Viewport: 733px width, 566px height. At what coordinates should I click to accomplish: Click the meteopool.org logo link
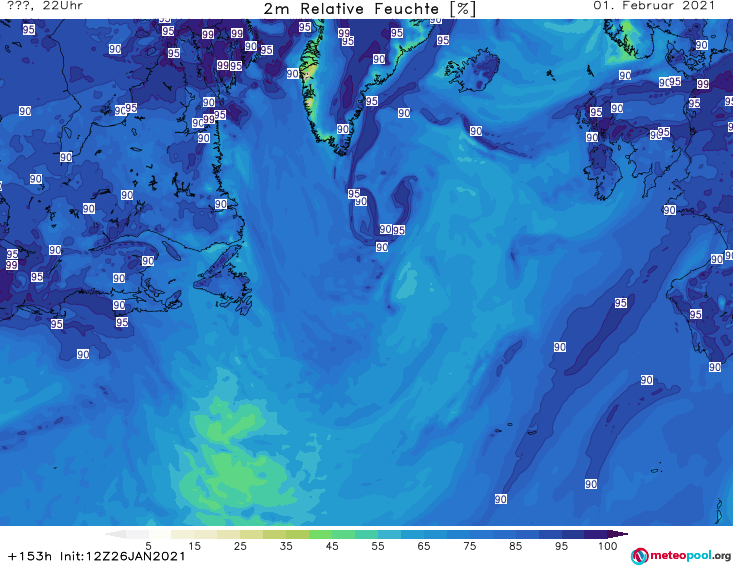681,556
